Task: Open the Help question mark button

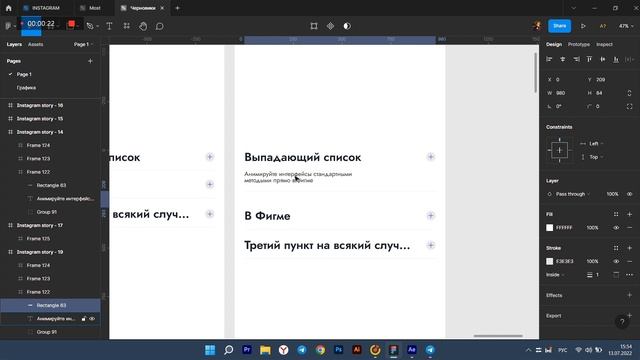Action: point(622,322)
